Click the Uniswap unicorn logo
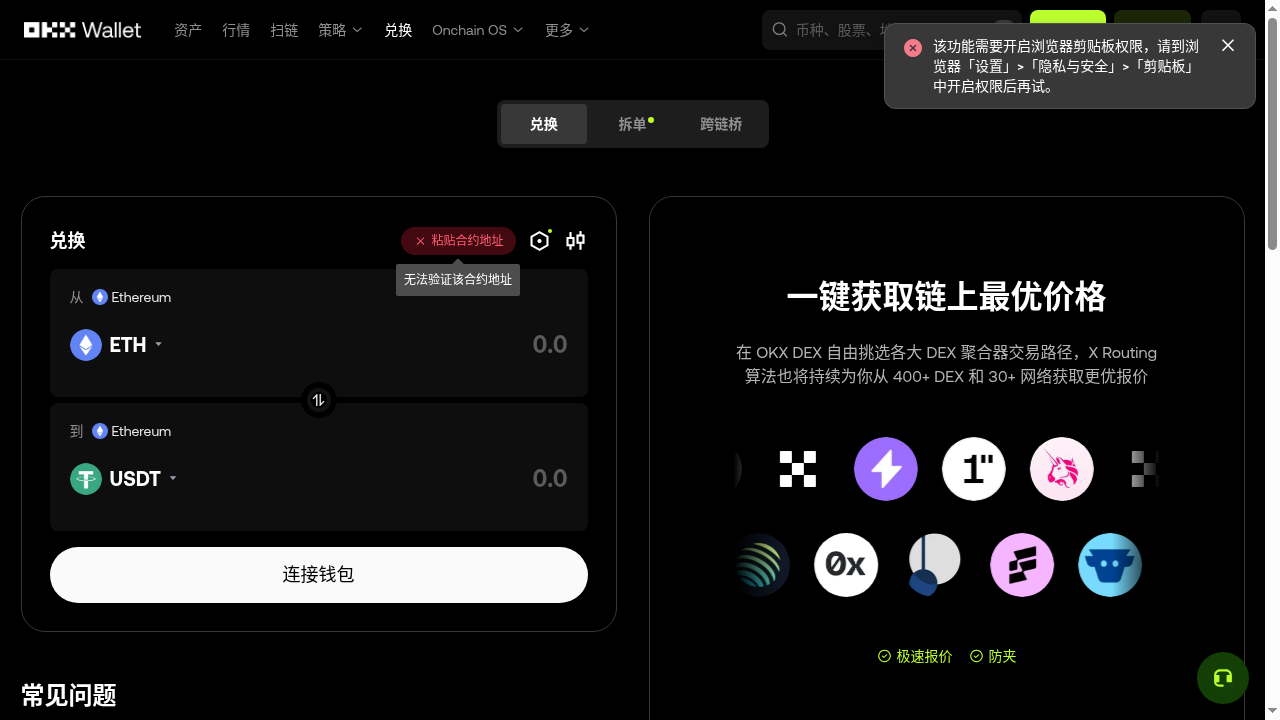Viewport: 1280px width, 720px height. pos(1062,469)
